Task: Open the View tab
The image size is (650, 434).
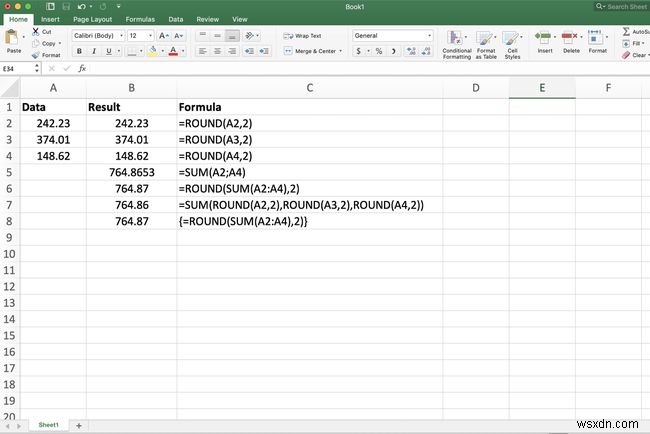Action: (x=240, y=19)
